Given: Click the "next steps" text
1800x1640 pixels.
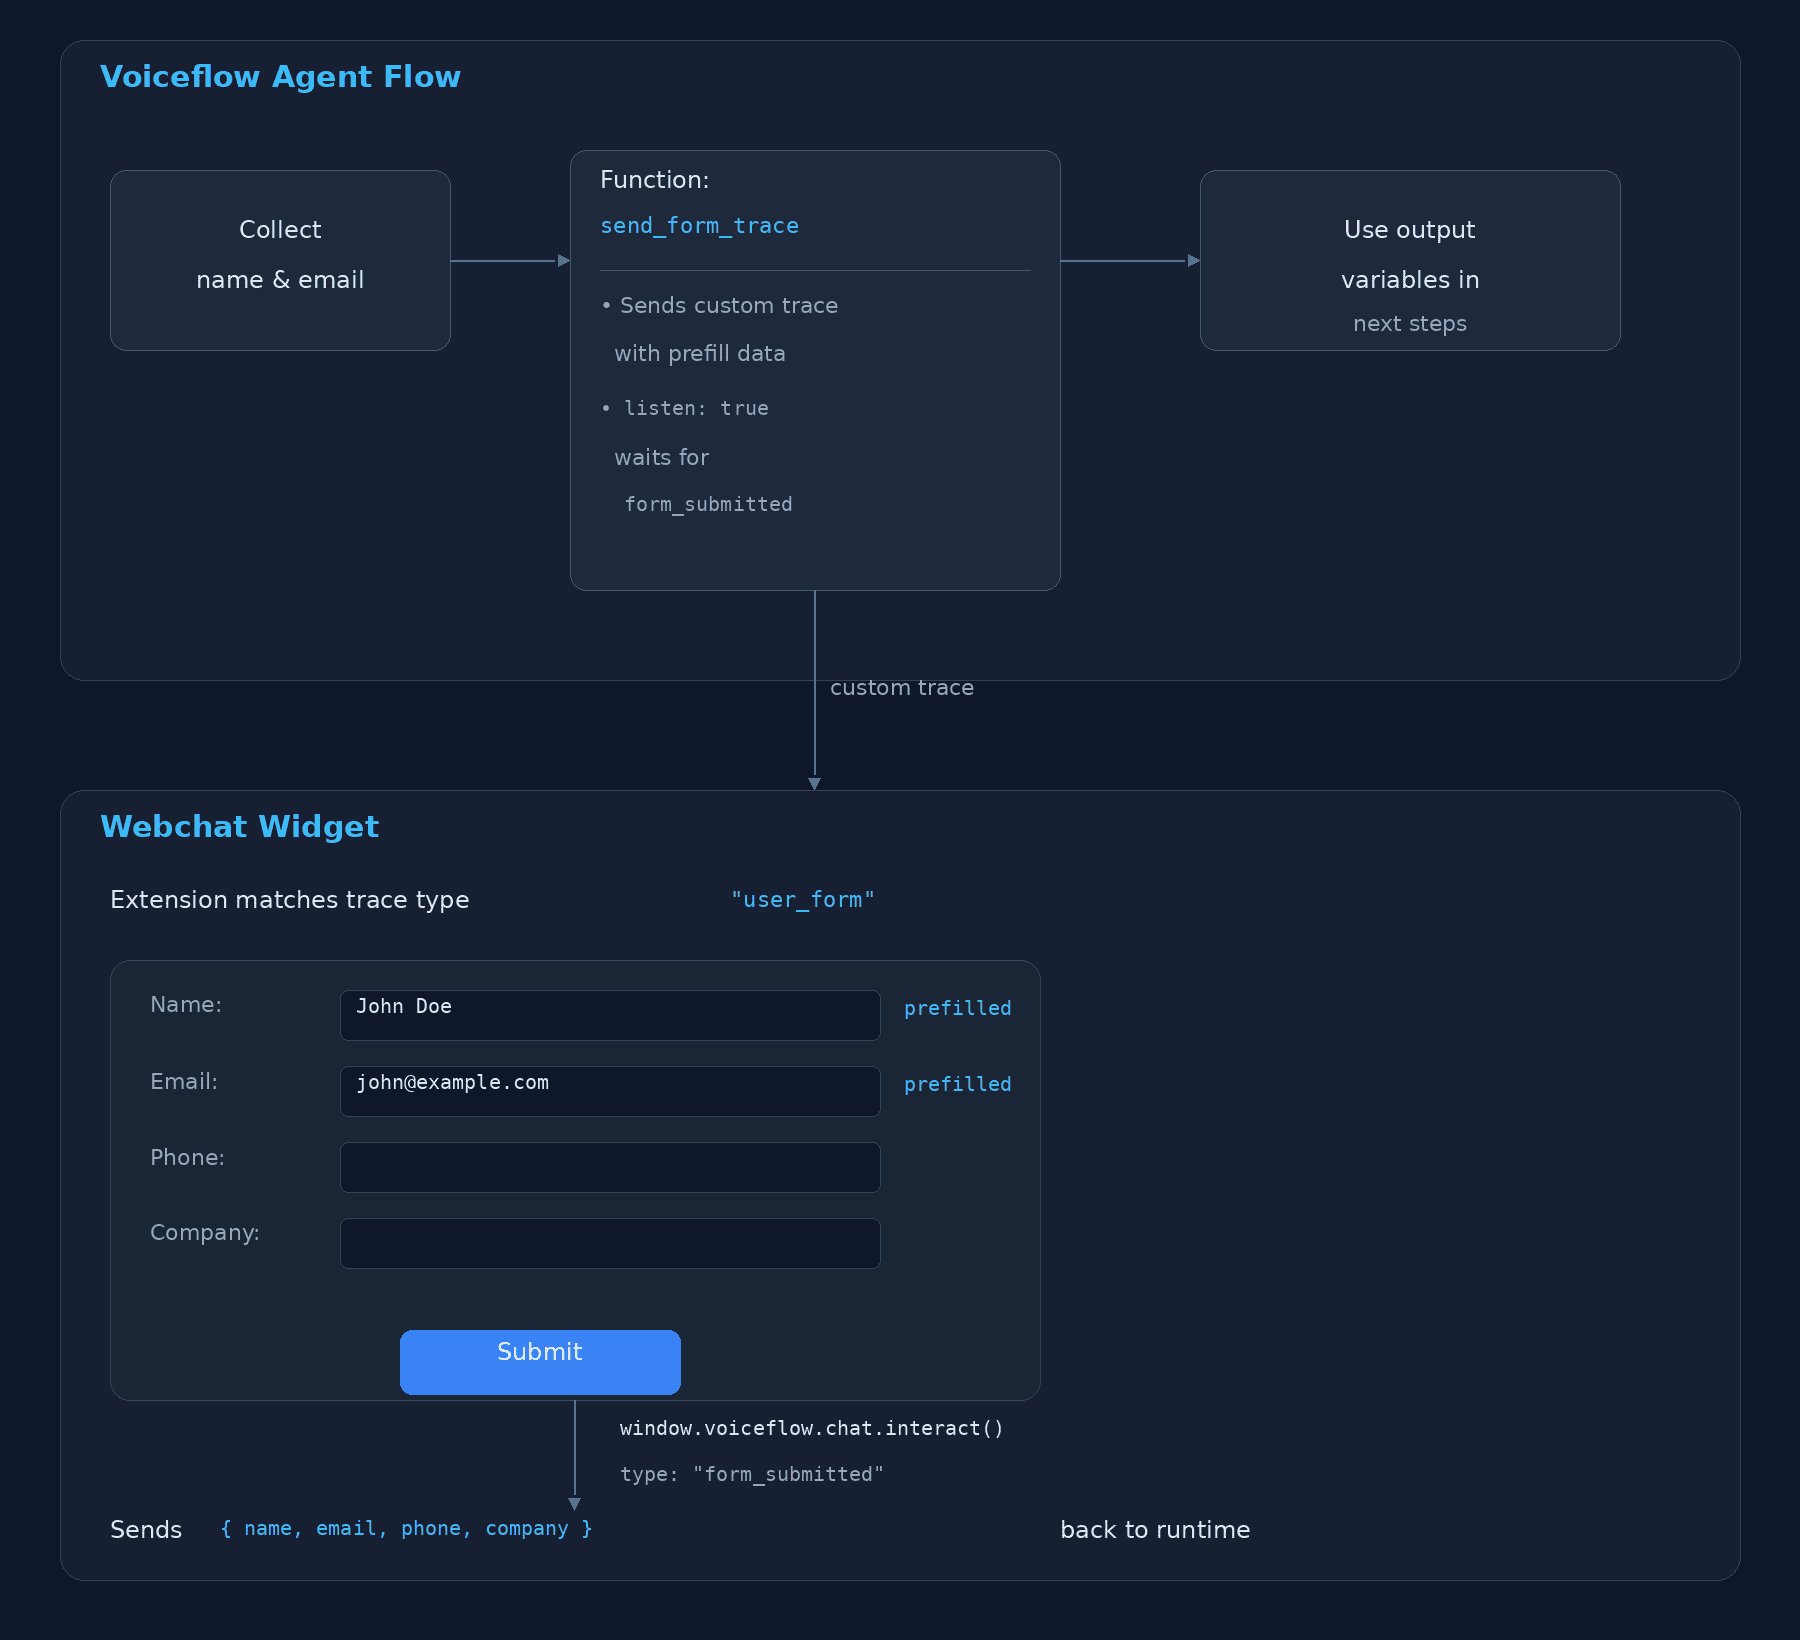Looking at the screenshot, I should coord(1410,324).
